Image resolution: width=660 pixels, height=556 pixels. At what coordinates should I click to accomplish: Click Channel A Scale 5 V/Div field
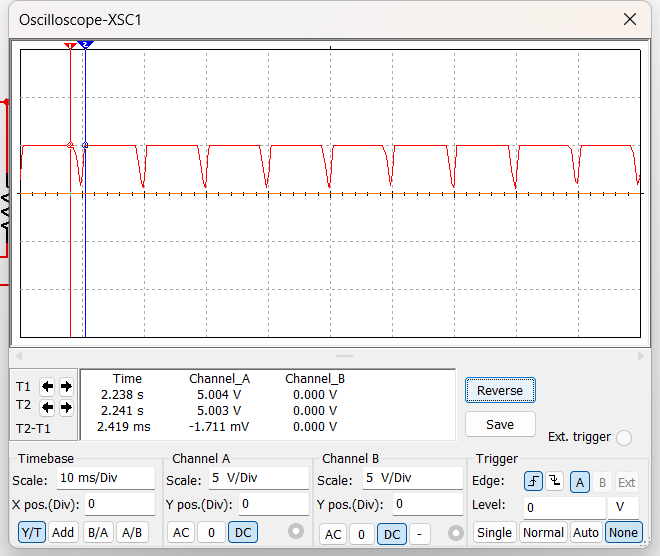point(257,479)
